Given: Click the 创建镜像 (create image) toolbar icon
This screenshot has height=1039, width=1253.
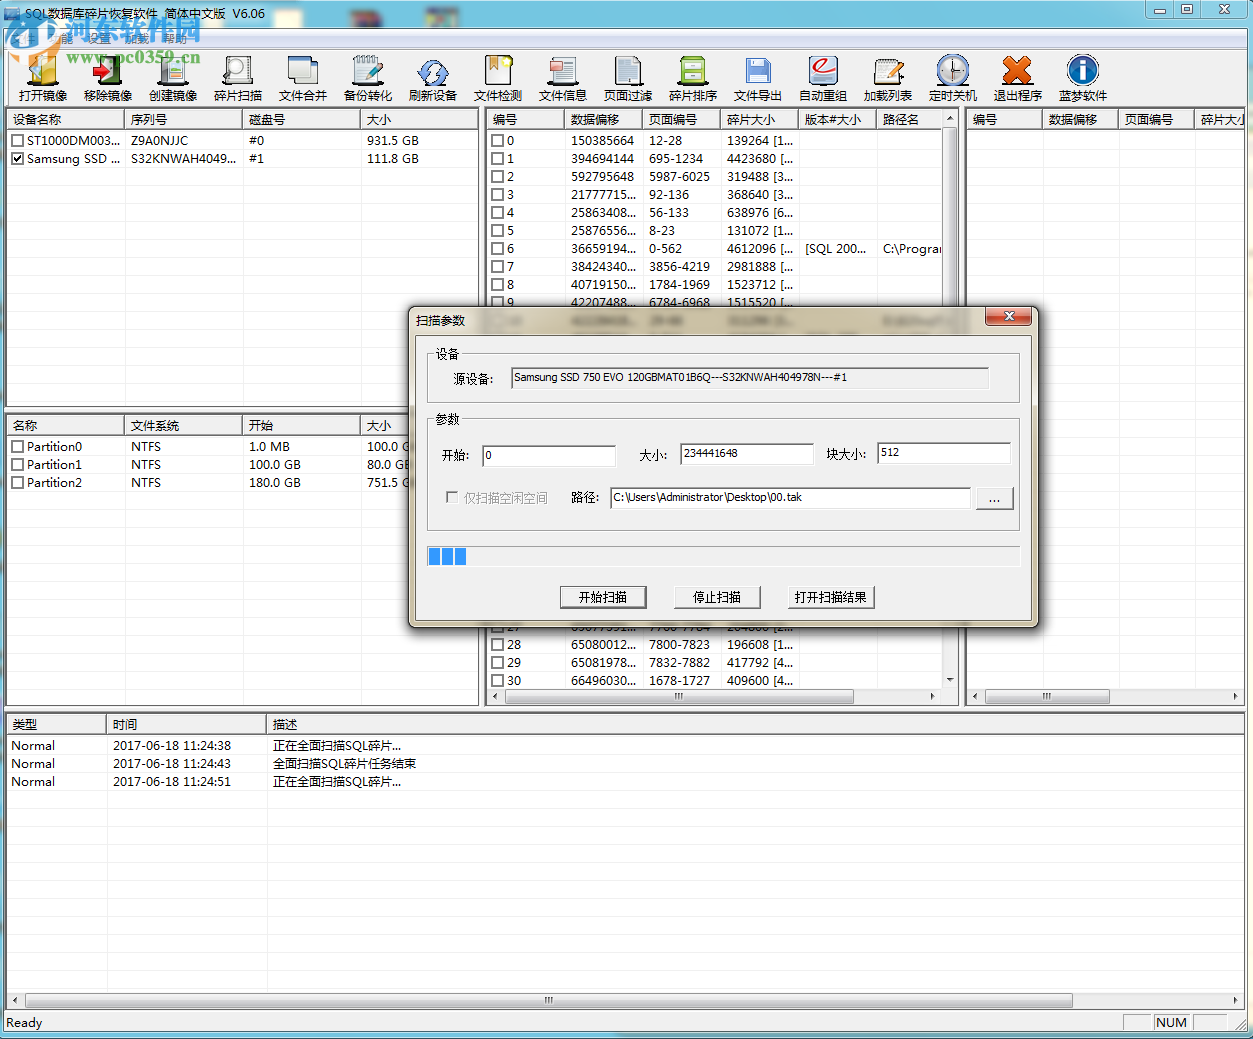Looking at the screenshot, I should point(172,73).
